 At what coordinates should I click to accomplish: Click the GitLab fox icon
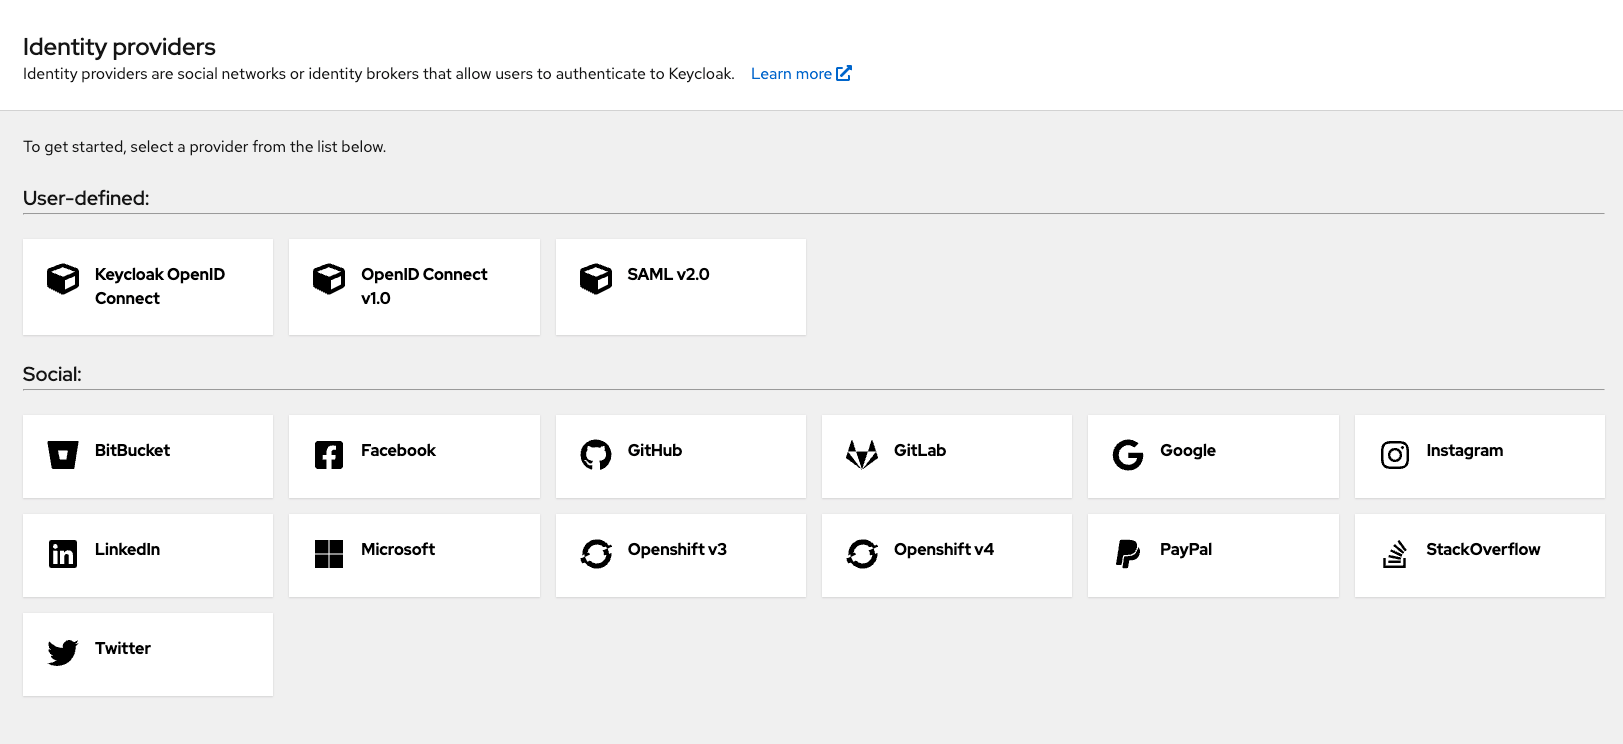(x=862, y=455)
